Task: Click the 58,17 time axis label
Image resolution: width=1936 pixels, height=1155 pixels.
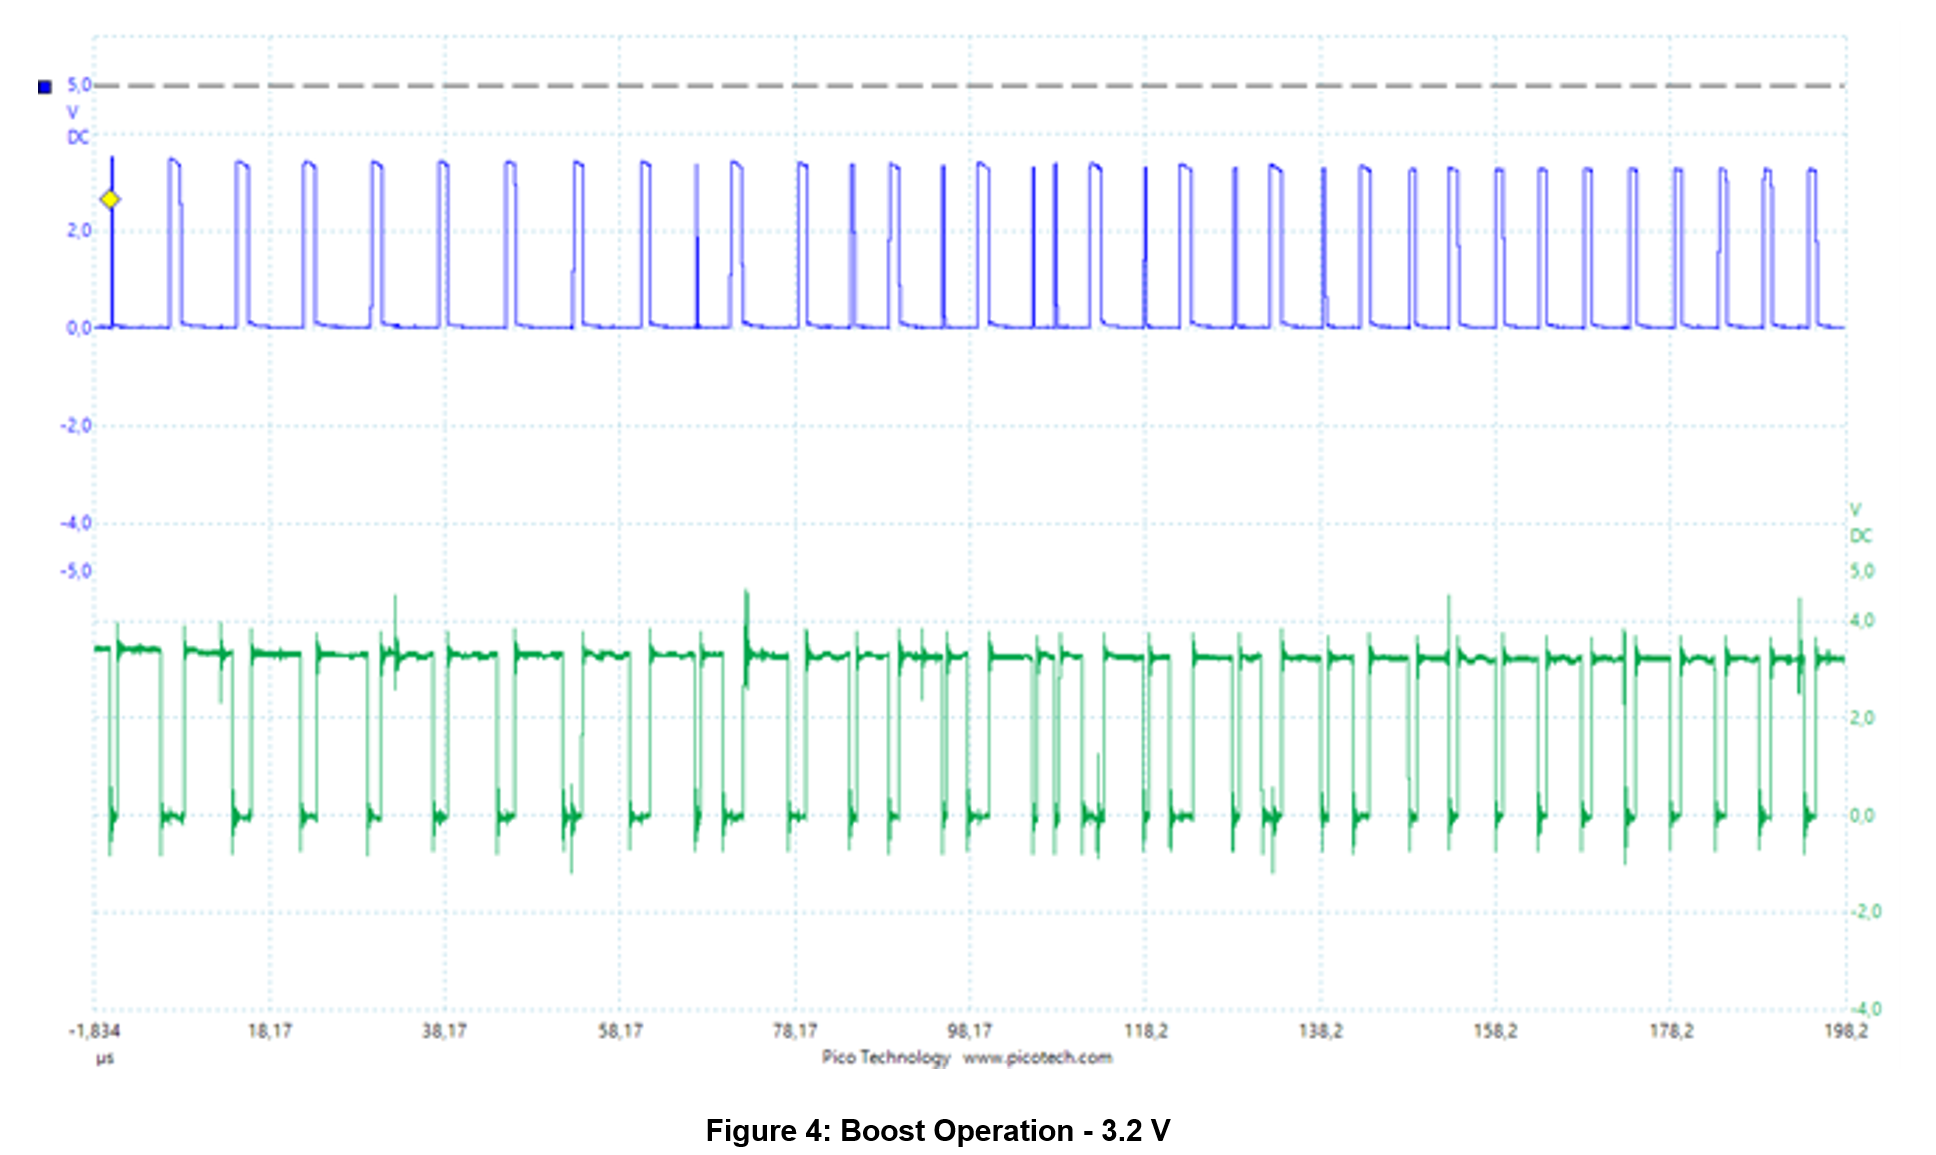Action: pyautogui.click(x=620, y=1031)
